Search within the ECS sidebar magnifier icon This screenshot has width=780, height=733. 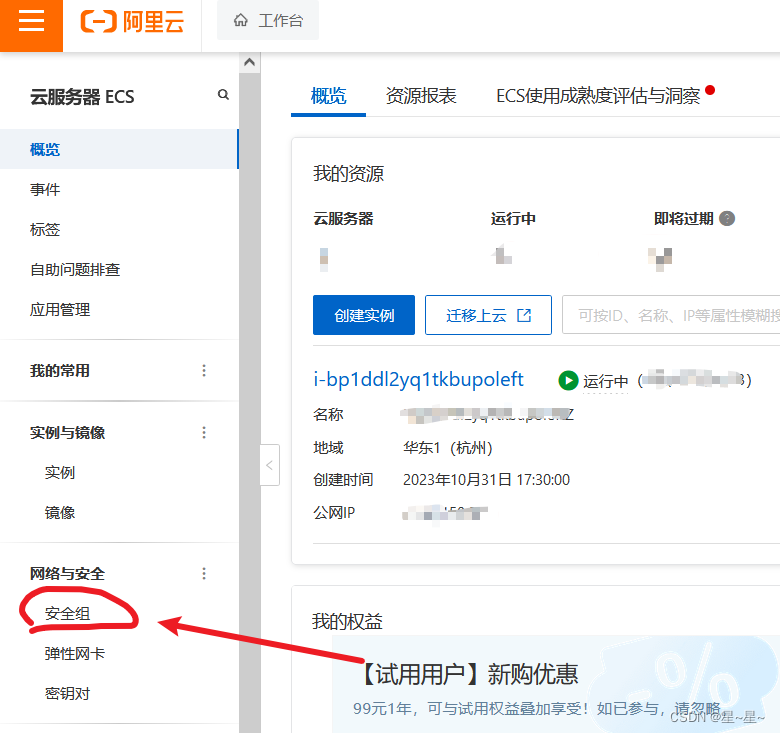223,94
